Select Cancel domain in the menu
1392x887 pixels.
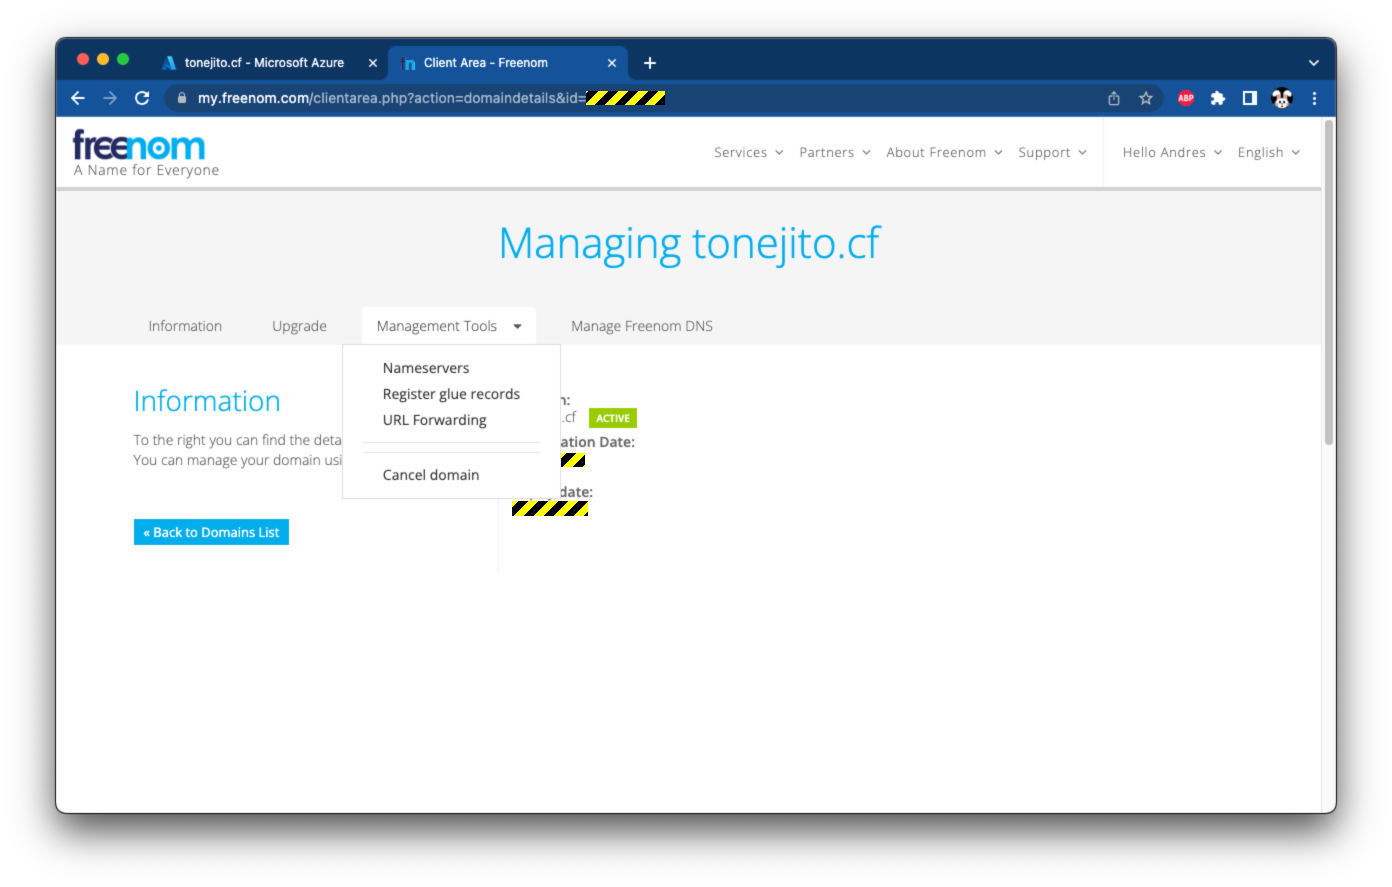[x=431, y=475]
